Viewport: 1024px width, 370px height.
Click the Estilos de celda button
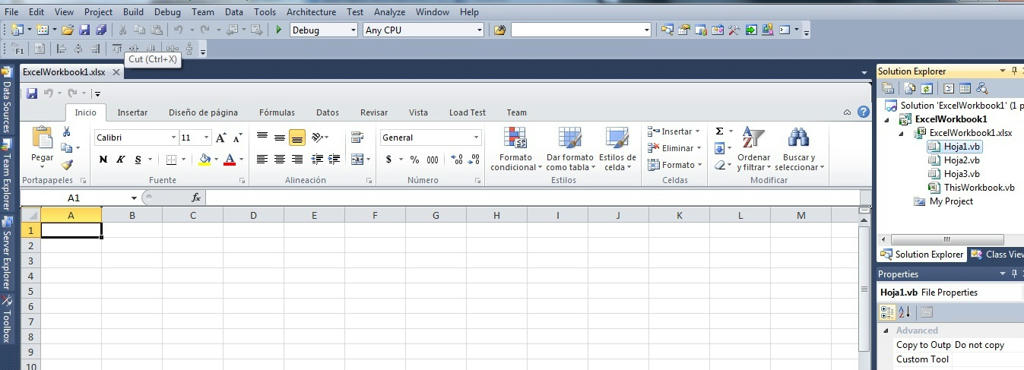617,149
